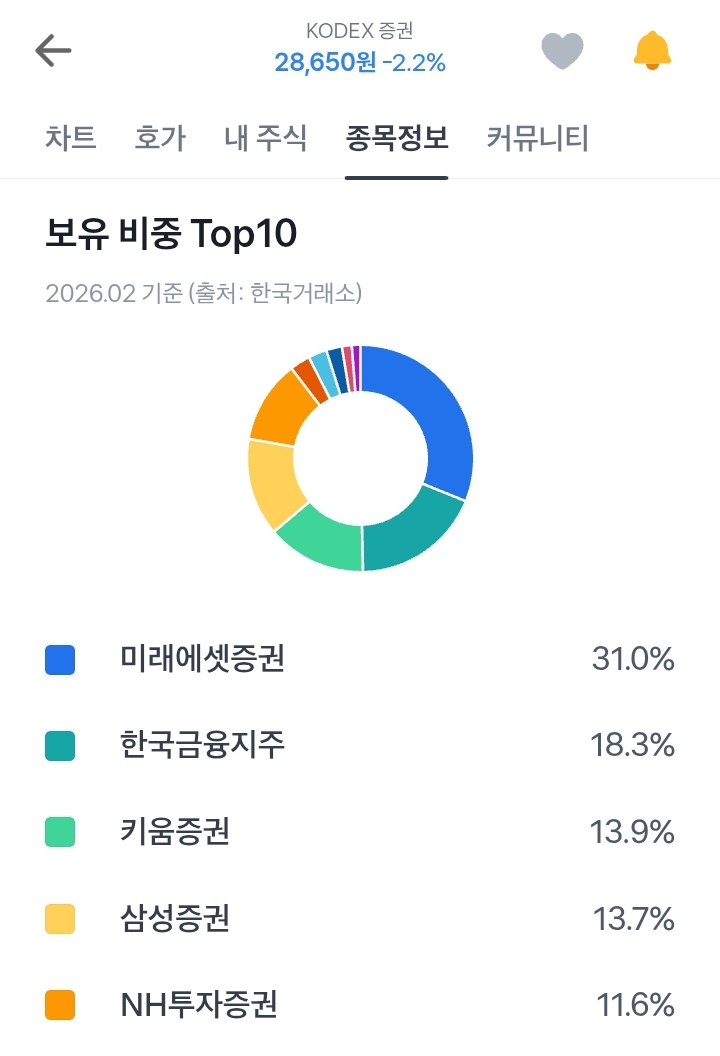720x1056 pixels.
Task: Toggle the yellow bell alert icon
Action: tap(652, 50)
